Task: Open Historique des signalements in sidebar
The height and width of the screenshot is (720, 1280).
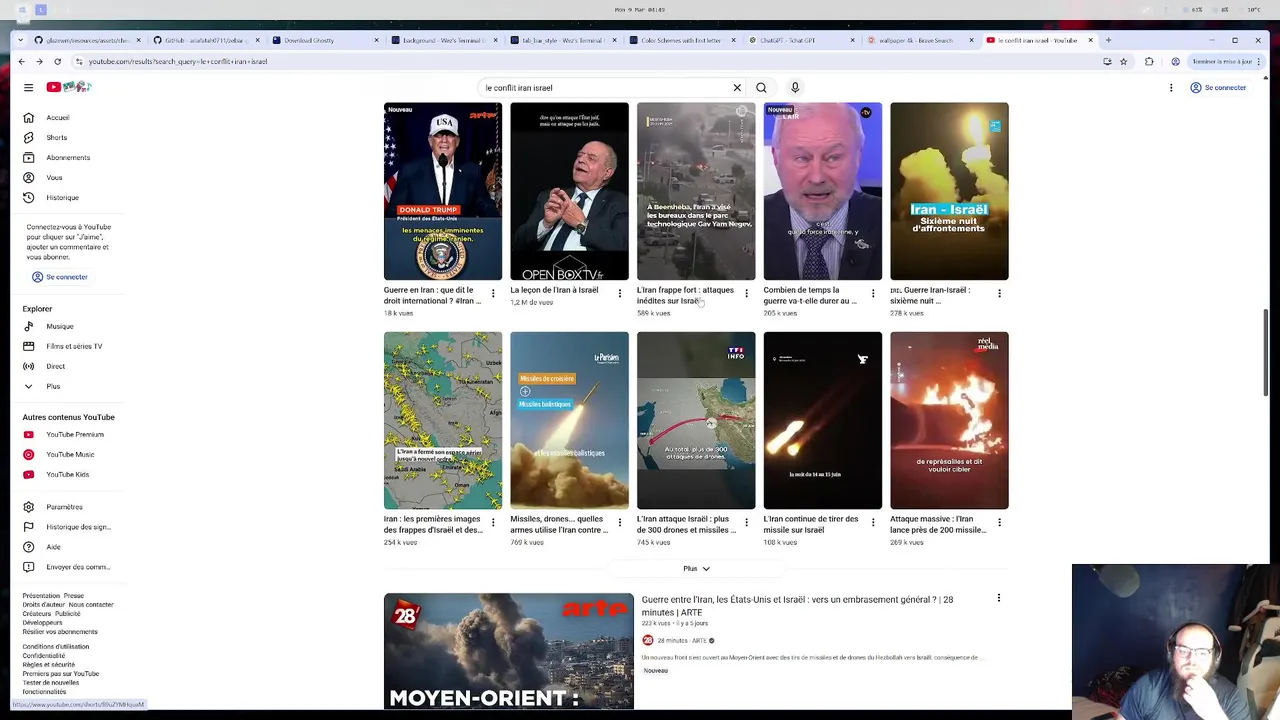Action: click(x=77, y=527)
